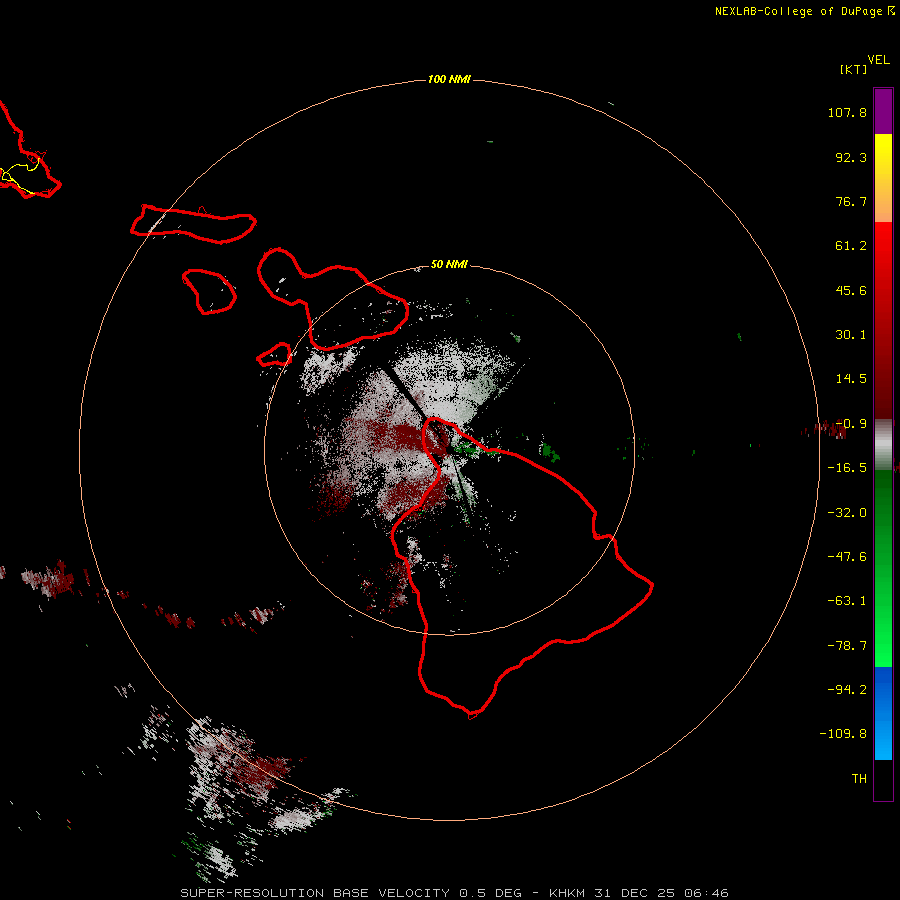Click the 45.6 legend value
This screenshot has height=900, width=900.
(x=851, y=290)
